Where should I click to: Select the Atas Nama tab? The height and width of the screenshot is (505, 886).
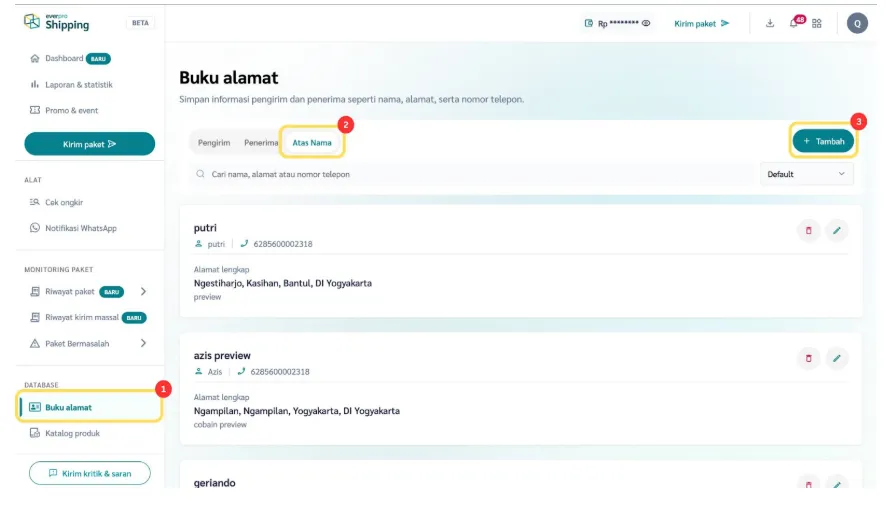tap(312, 143)
